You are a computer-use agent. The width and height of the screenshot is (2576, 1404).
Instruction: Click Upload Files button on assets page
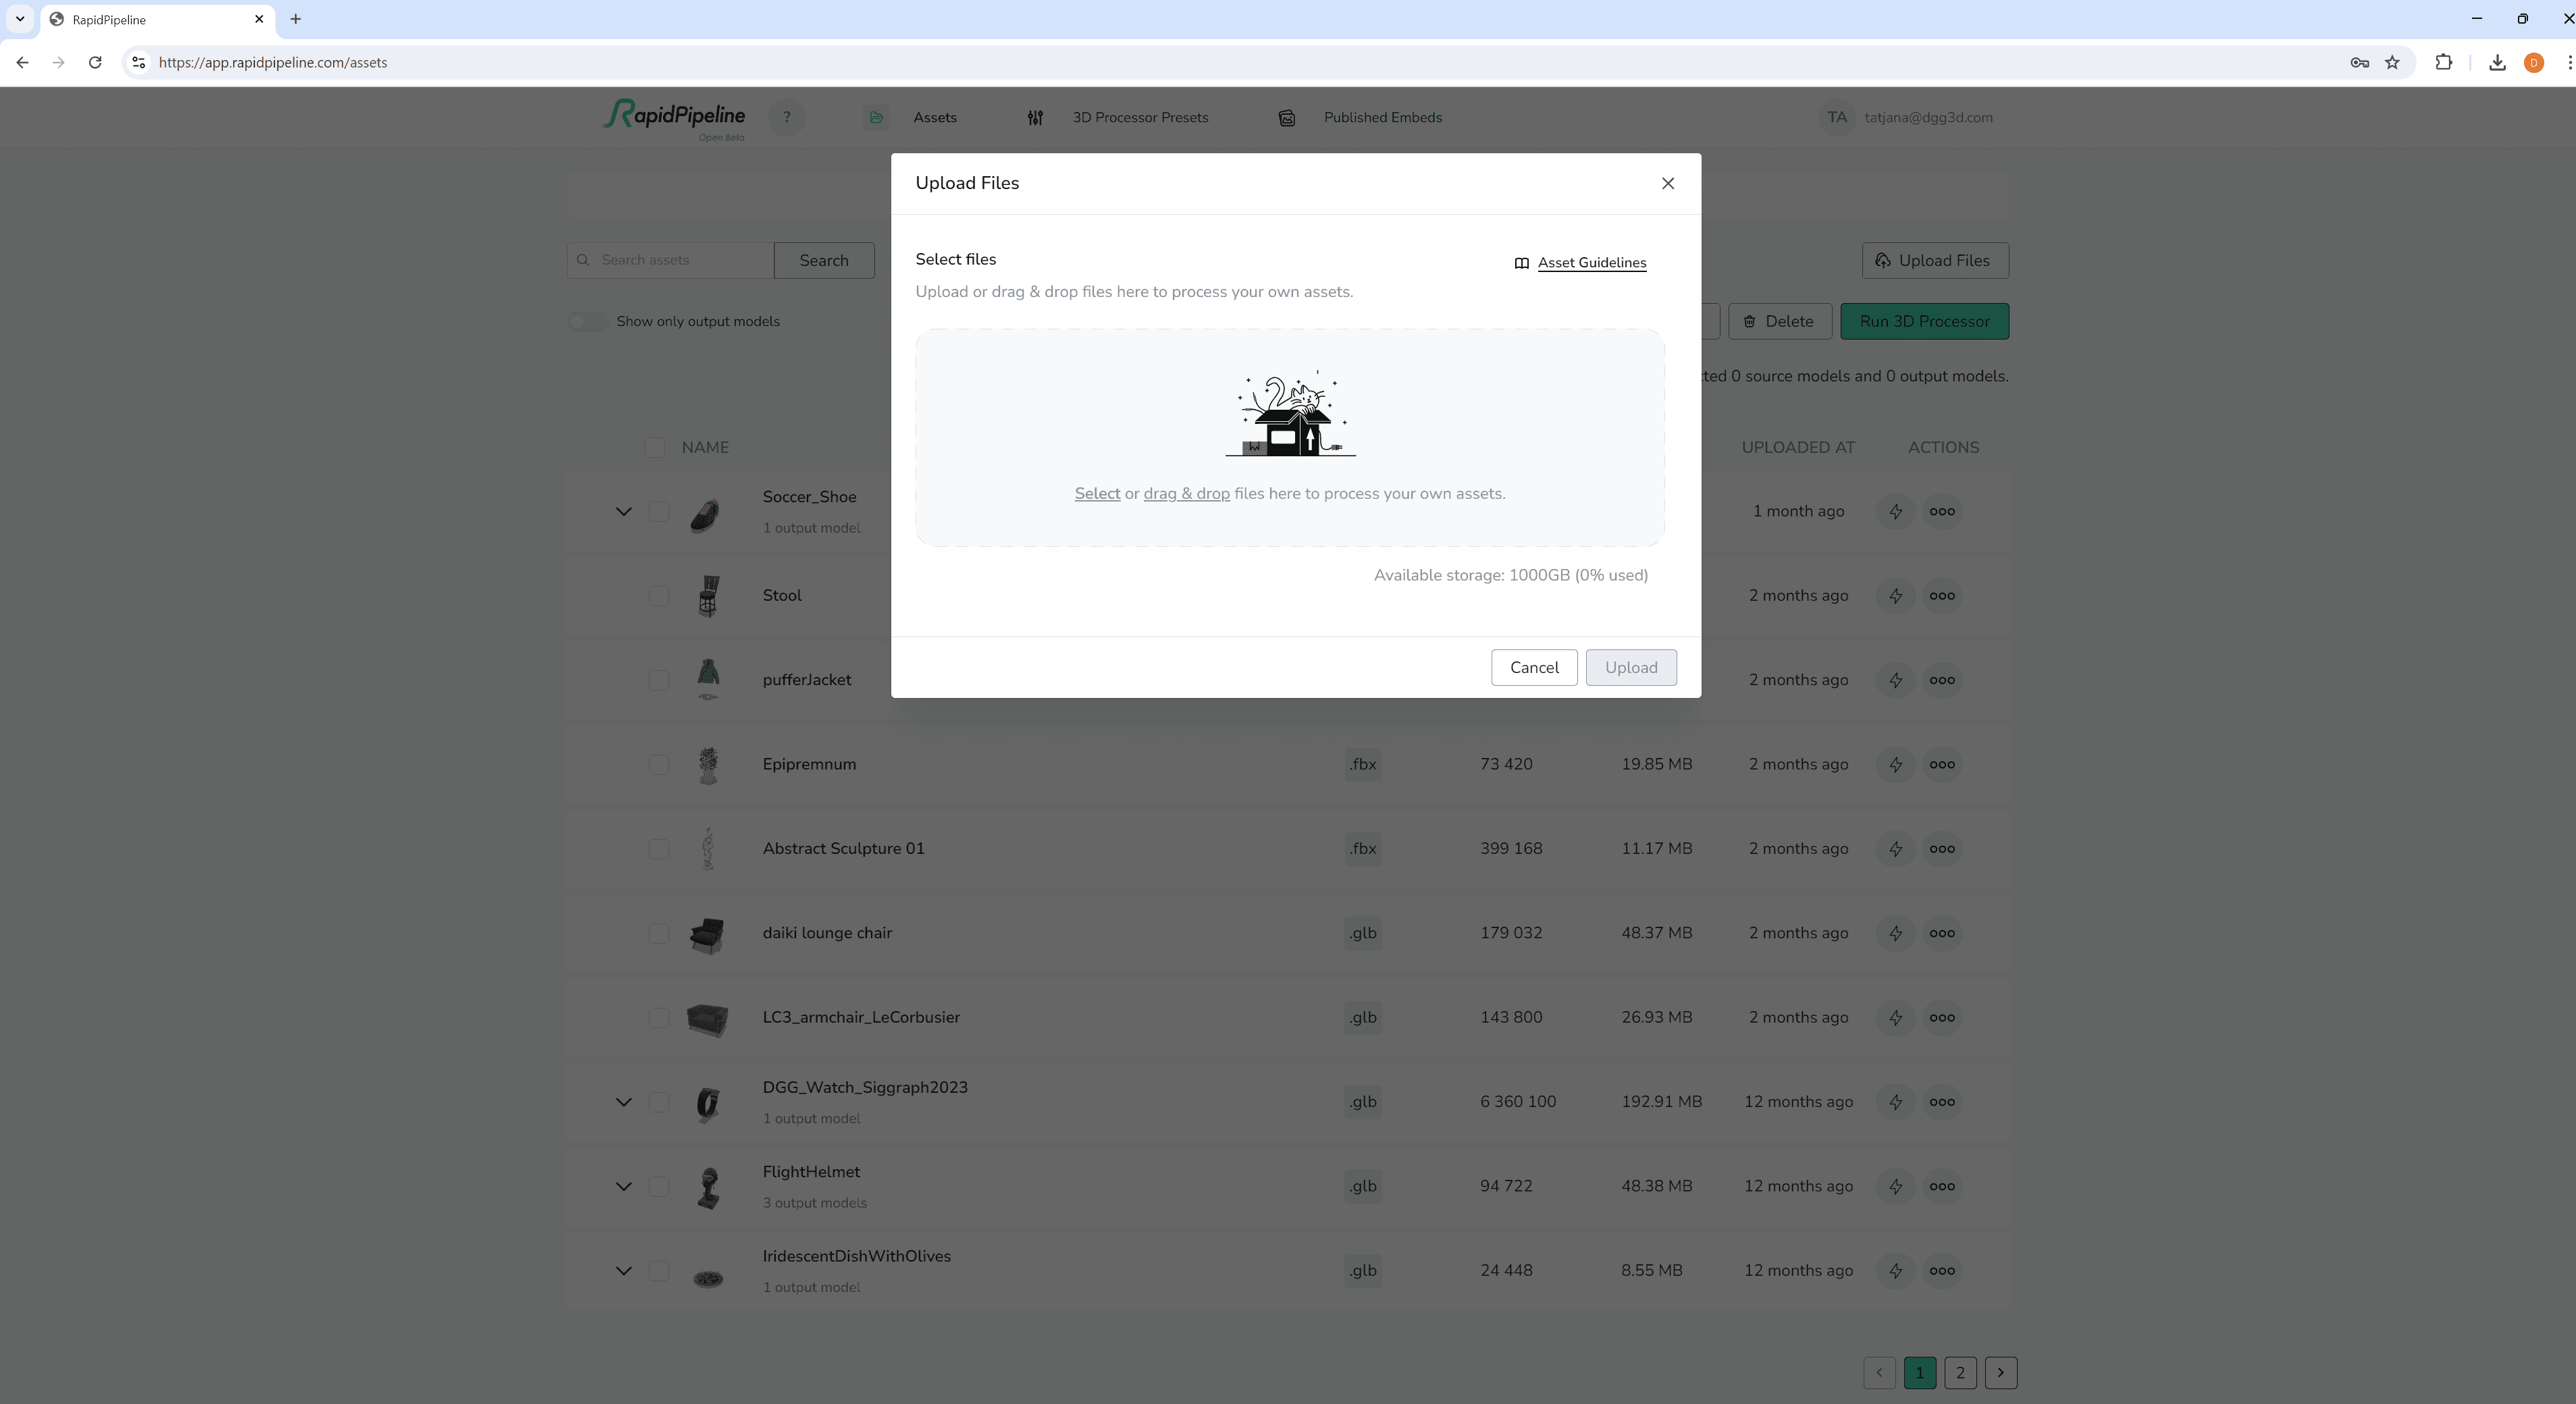(x=1934, y=260)
